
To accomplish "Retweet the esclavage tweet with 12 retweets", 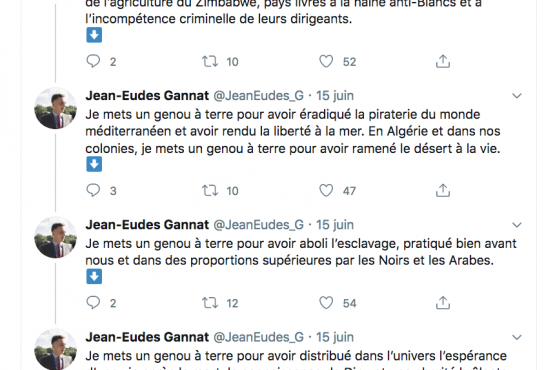I will (x=210, y=303).
